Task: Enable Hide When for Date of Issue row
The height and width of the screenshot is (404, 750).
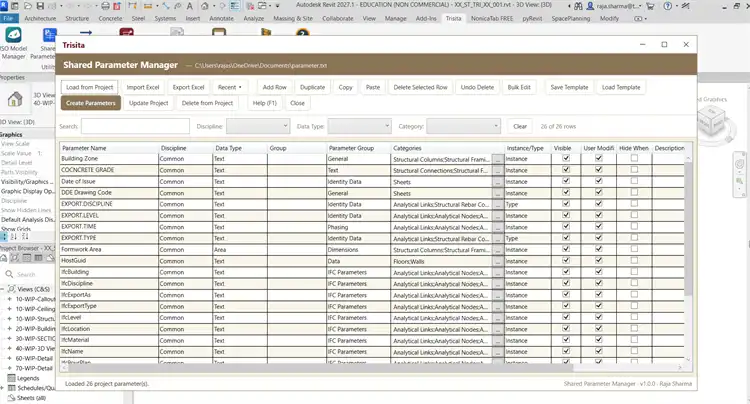Action: point(634,181)
